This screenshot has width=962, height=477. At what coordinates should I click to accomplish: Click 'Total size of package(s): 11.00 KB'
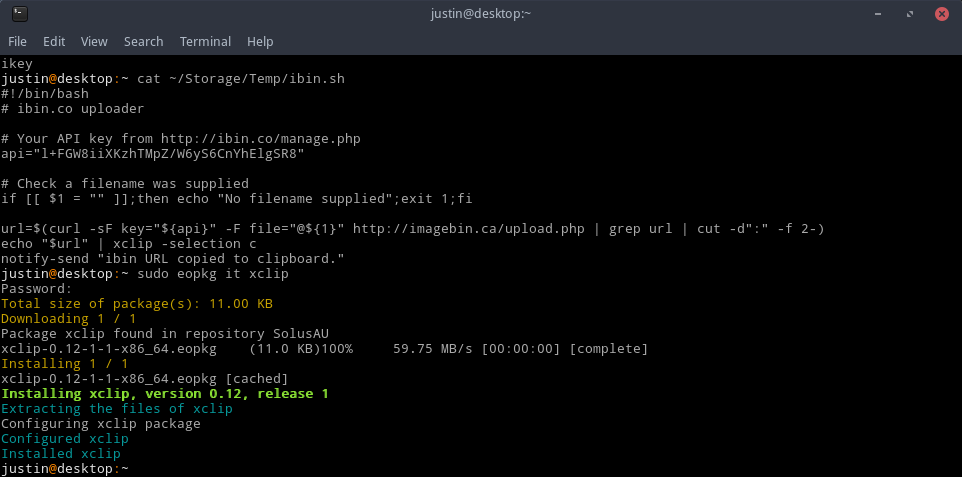pyautogui.click(x=137, y=304)
